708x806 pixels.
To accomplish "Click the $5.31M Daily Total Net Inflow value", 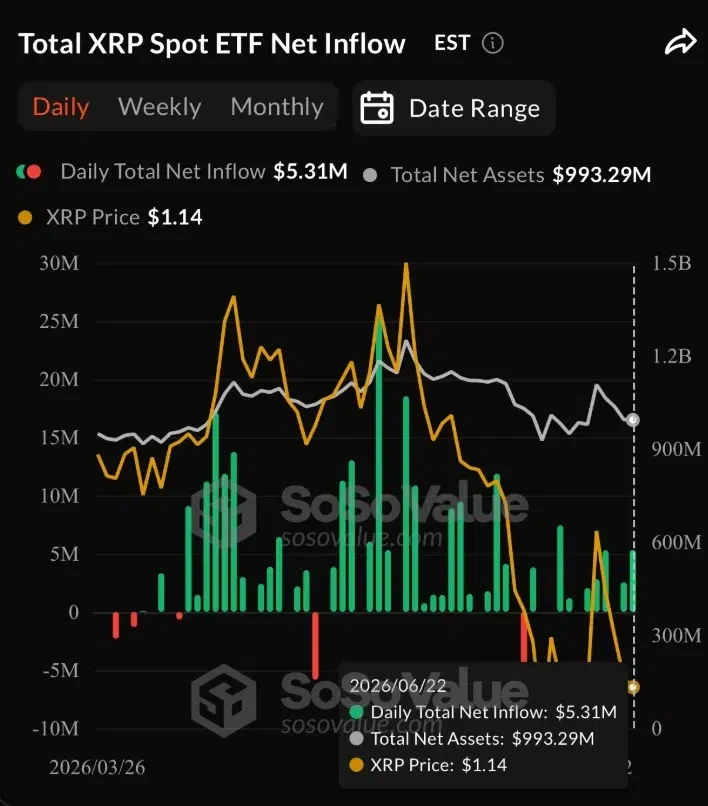I will click(311, 172).
